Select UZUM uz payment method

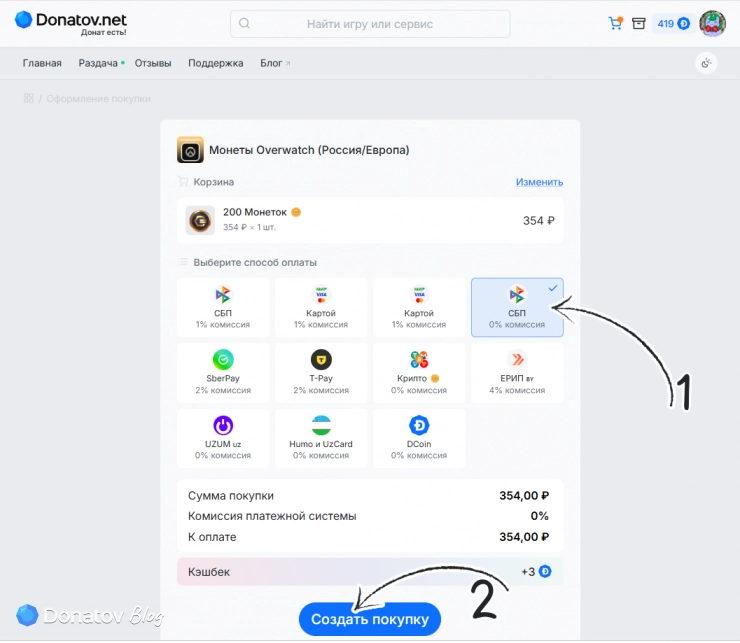(223, 438)
